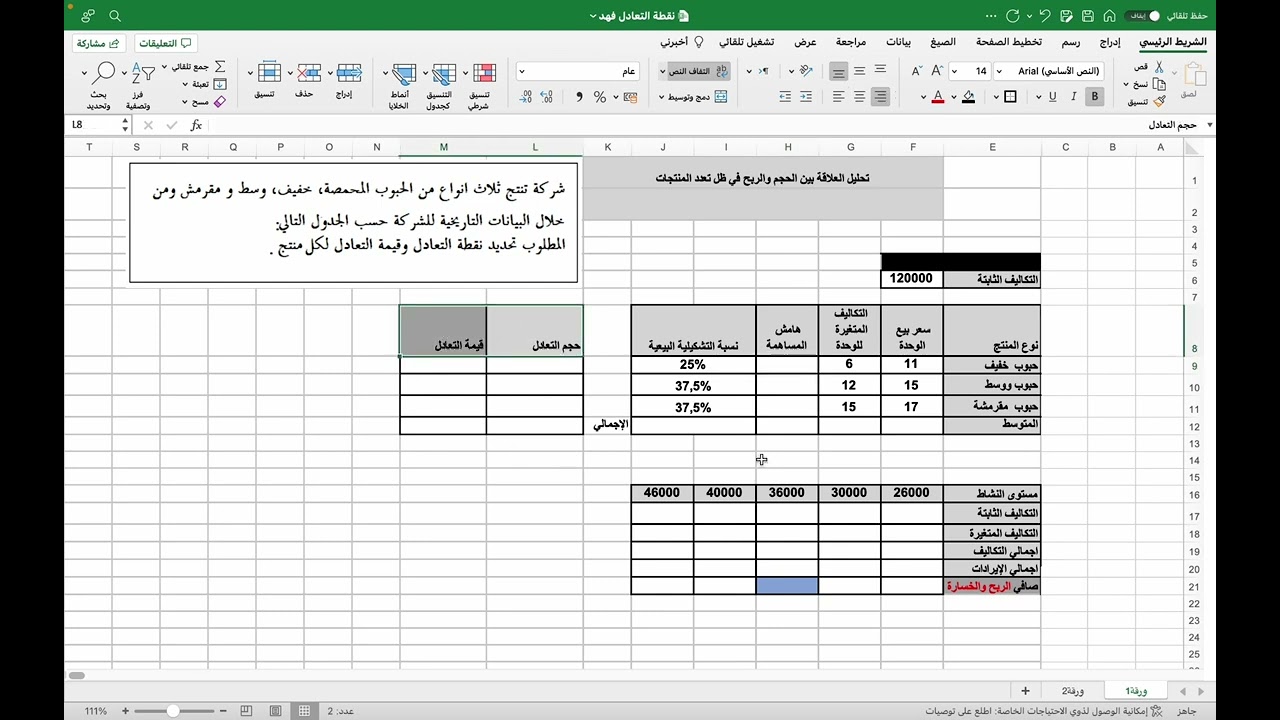Click the Undo arrow icon
Image resolution: width=1280 pixels, height=720 pixels.
1045,16
